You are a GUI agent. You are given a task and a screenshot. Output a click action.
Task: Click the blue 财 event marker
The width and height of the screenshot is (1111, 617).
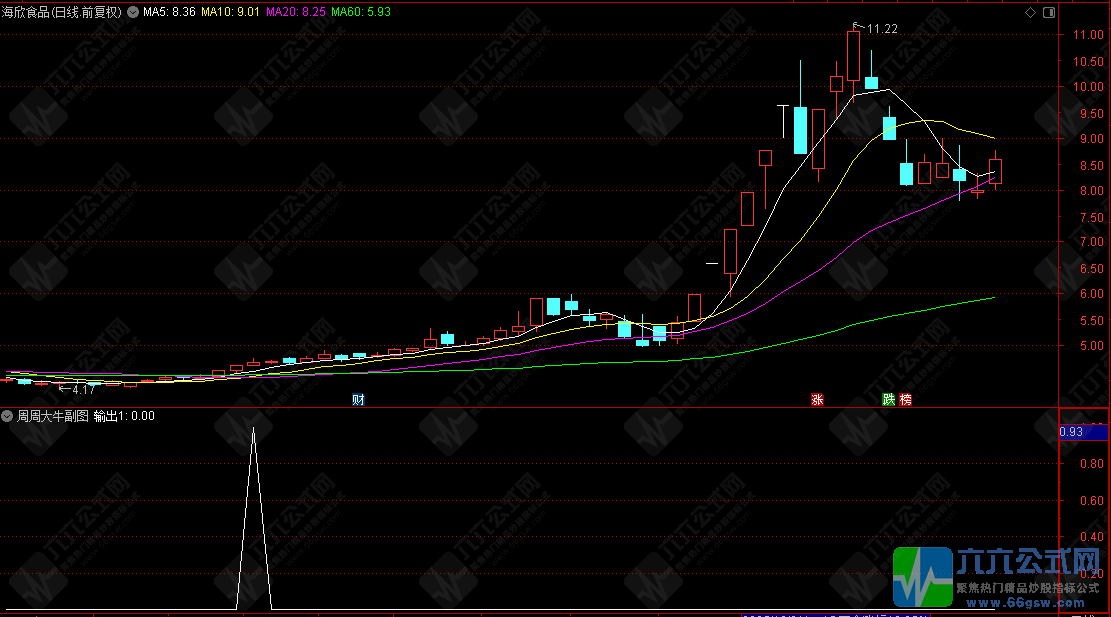coord(358,400)
